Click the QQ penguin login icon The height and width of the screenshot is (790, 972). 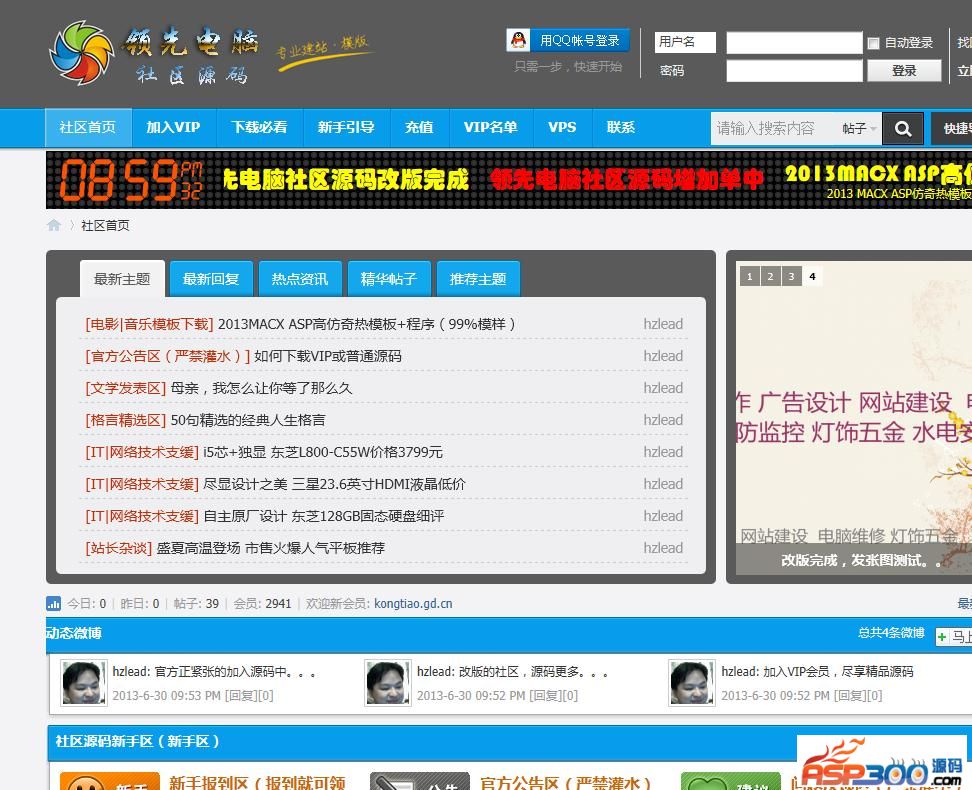(x=518, y=40)
